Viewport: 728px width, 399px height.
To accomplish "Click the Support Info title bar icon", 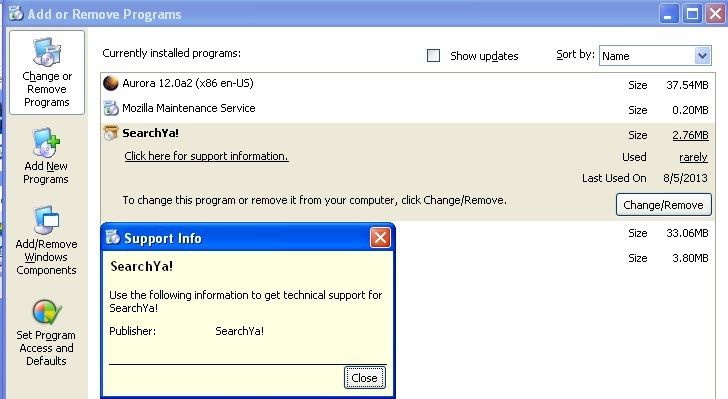I will [112, 237].
